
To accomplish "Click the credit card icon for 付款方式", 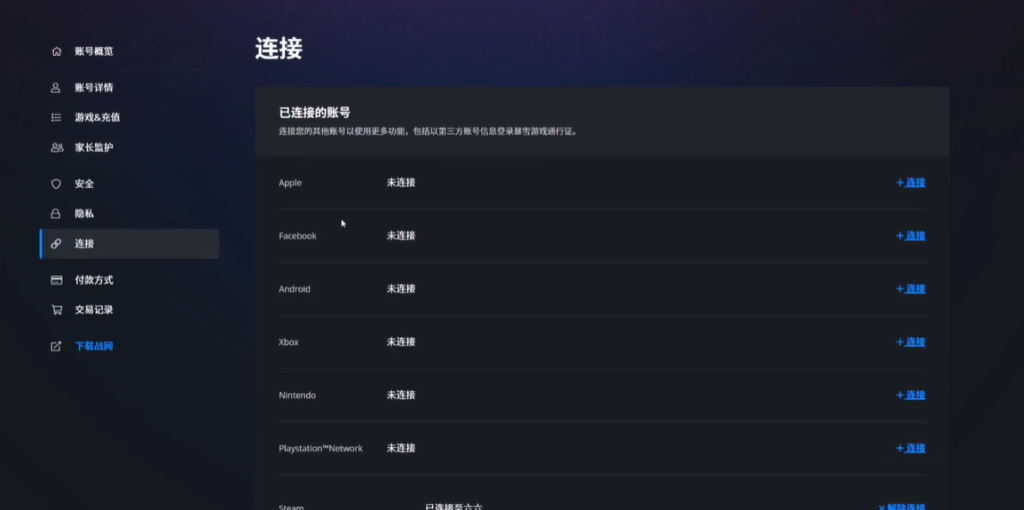I will 56,280.
